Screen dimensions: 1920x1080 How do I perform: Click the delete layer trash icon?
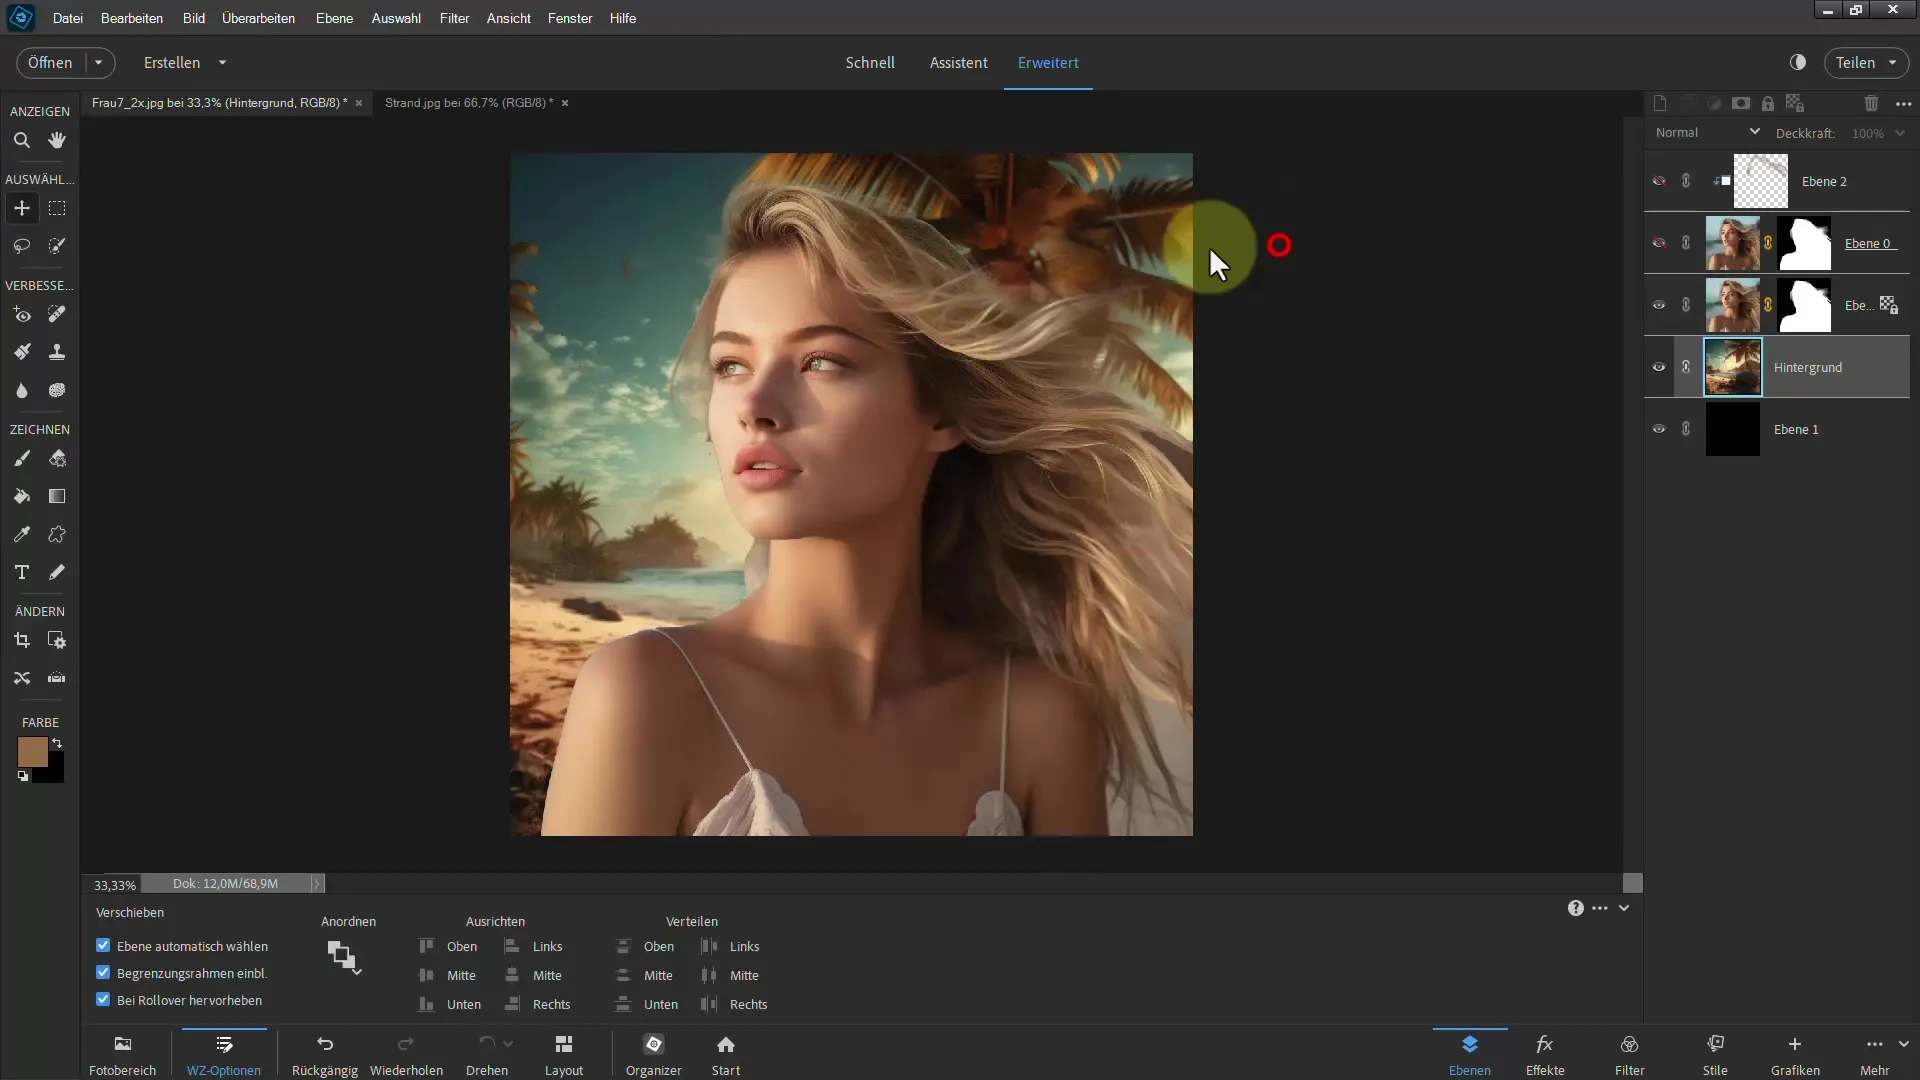point(1871,103)
